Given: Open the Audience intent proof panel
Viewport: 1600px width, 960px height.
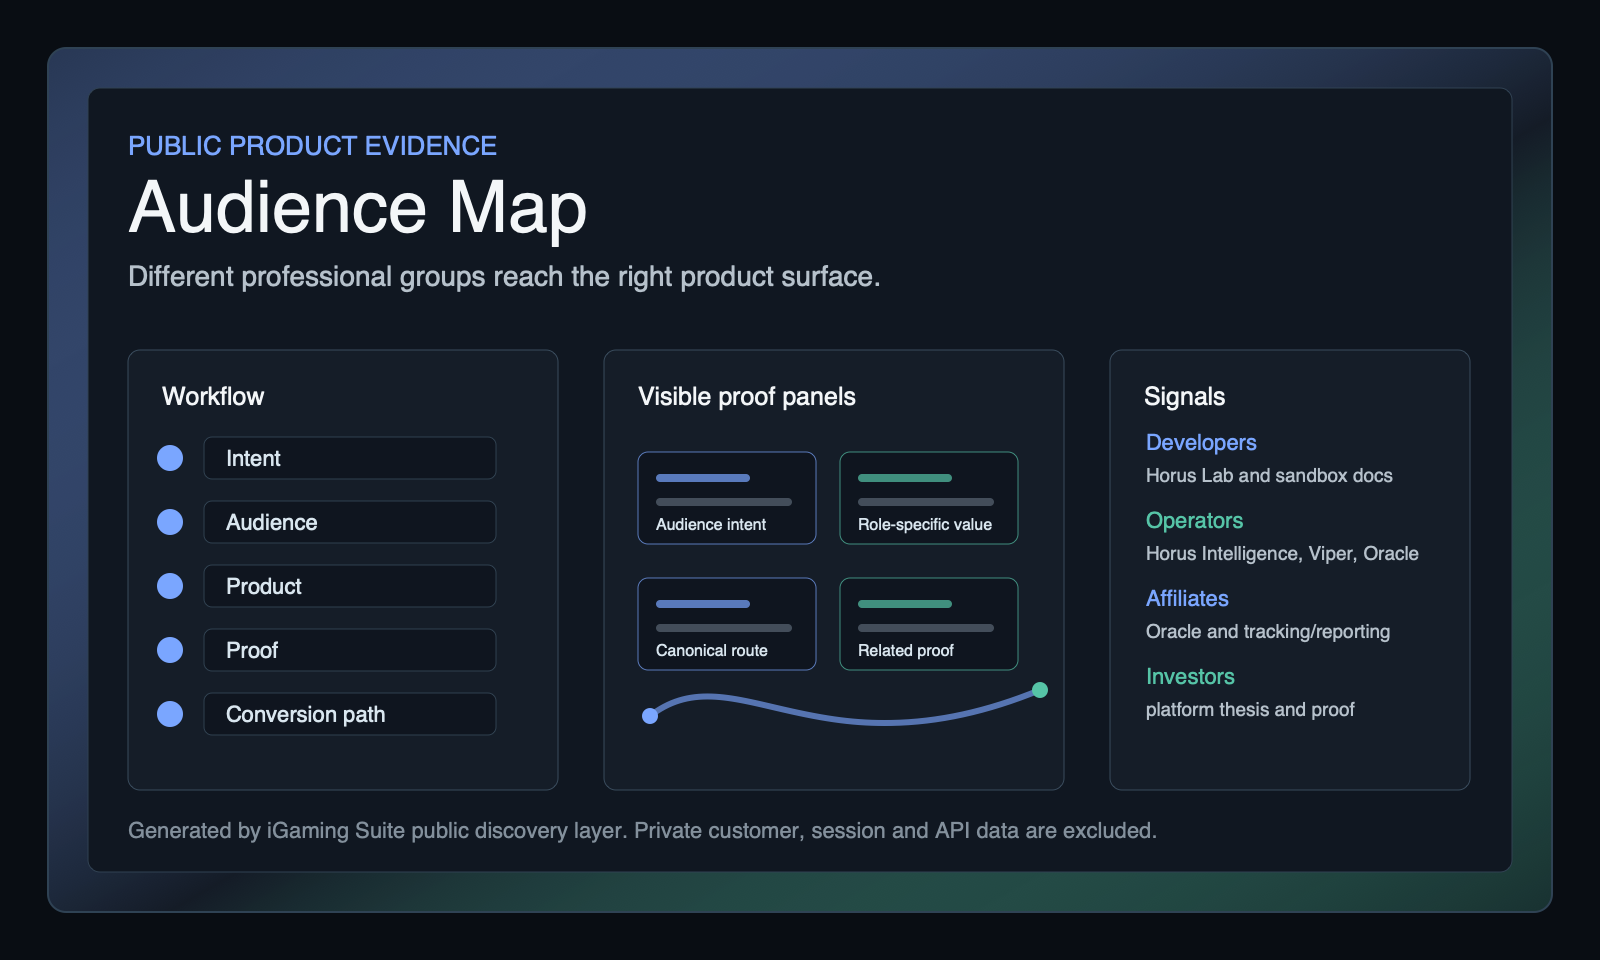Looking at the screenshot, I should click(x=727, y=498).
